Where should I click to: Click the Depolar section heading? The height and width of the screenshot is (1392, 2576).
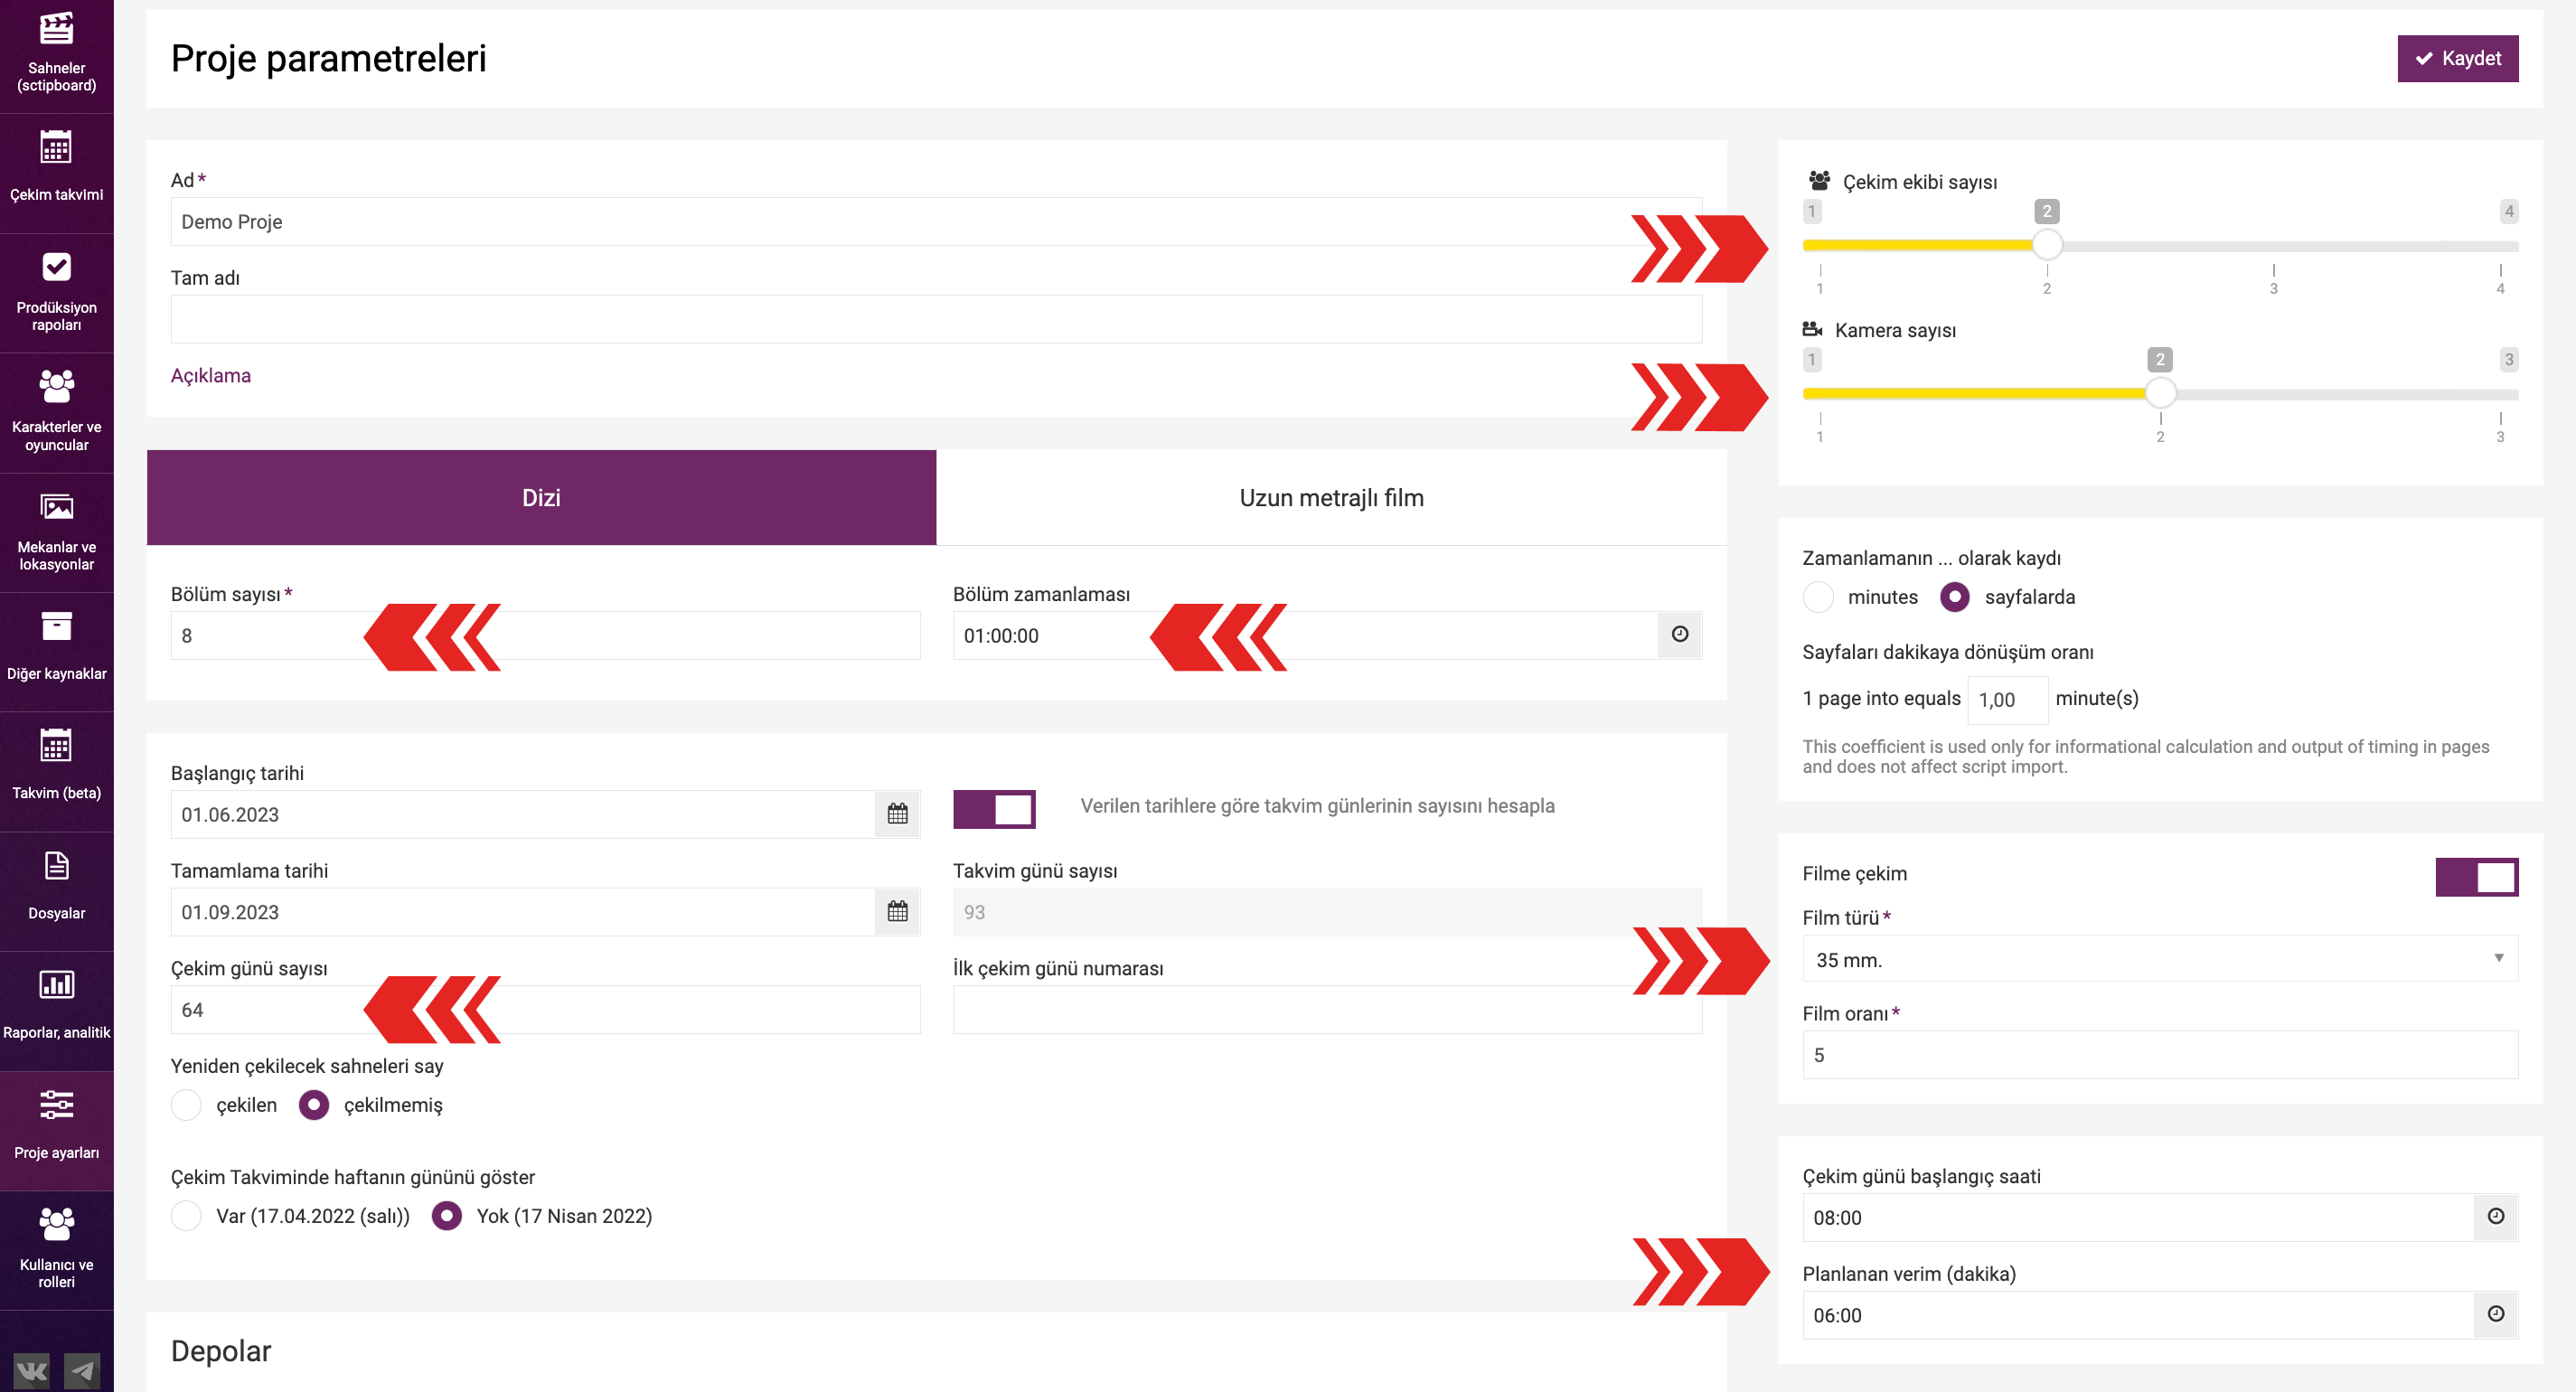click(x=221, y=1350)
